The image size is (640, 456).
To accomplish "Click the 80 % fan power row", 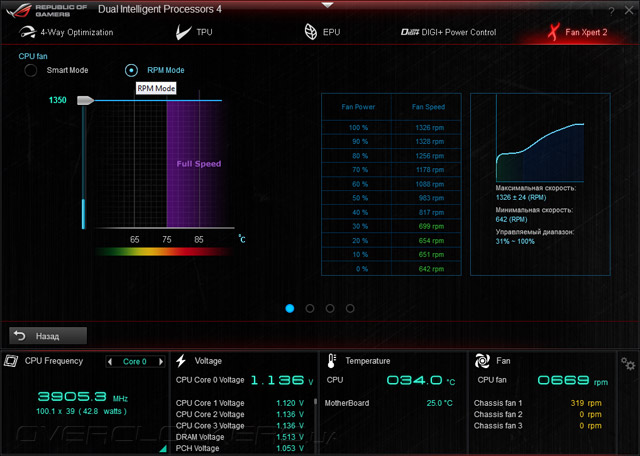I will coord(391,156).
